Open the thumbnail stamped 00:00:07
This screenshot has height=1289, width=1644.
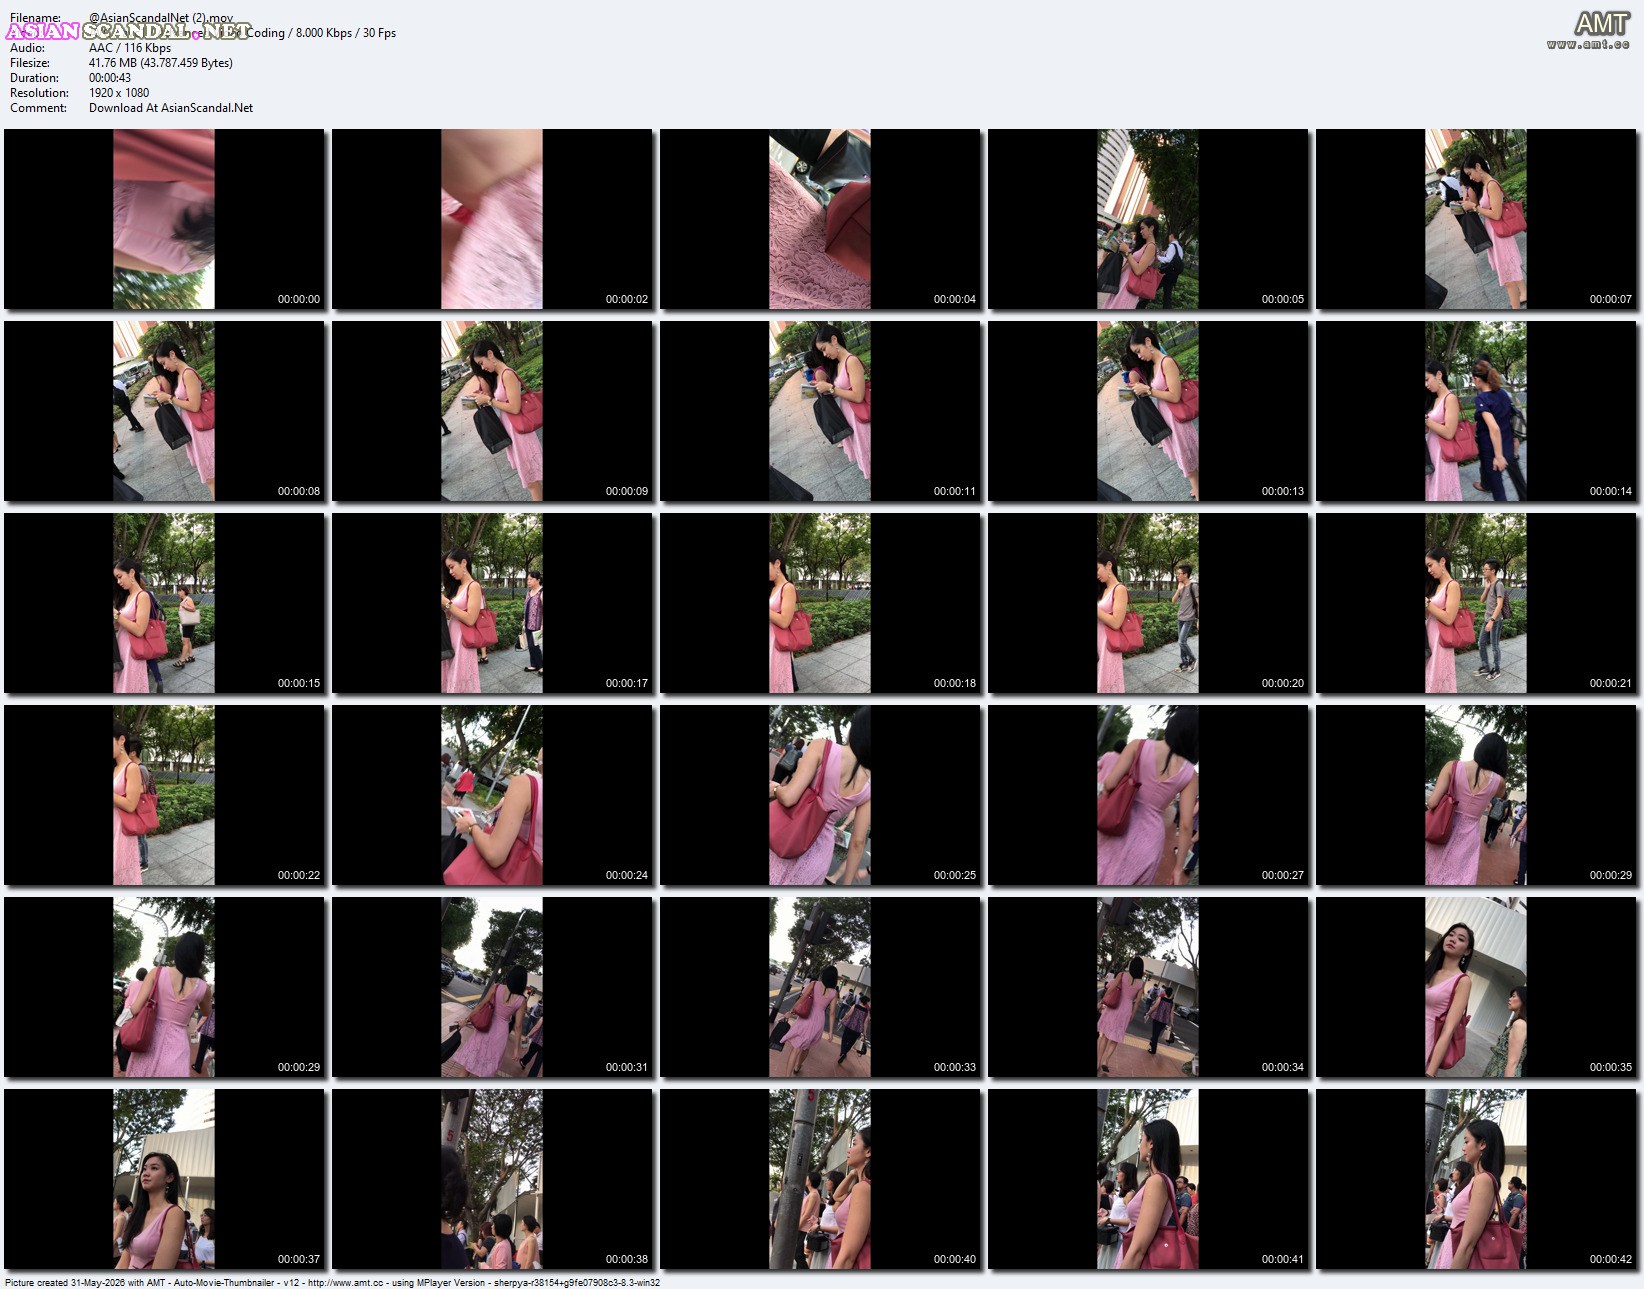1476,219
